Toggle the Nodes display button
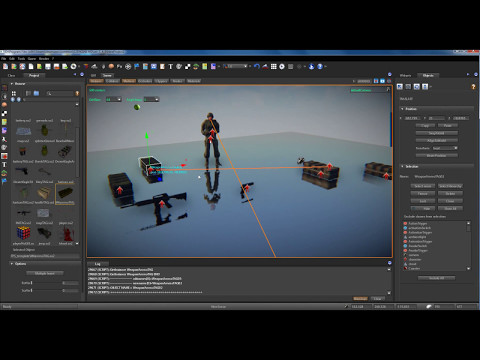Screen dimensions: 480x360 pyautogui.click(x=178, y=81)
